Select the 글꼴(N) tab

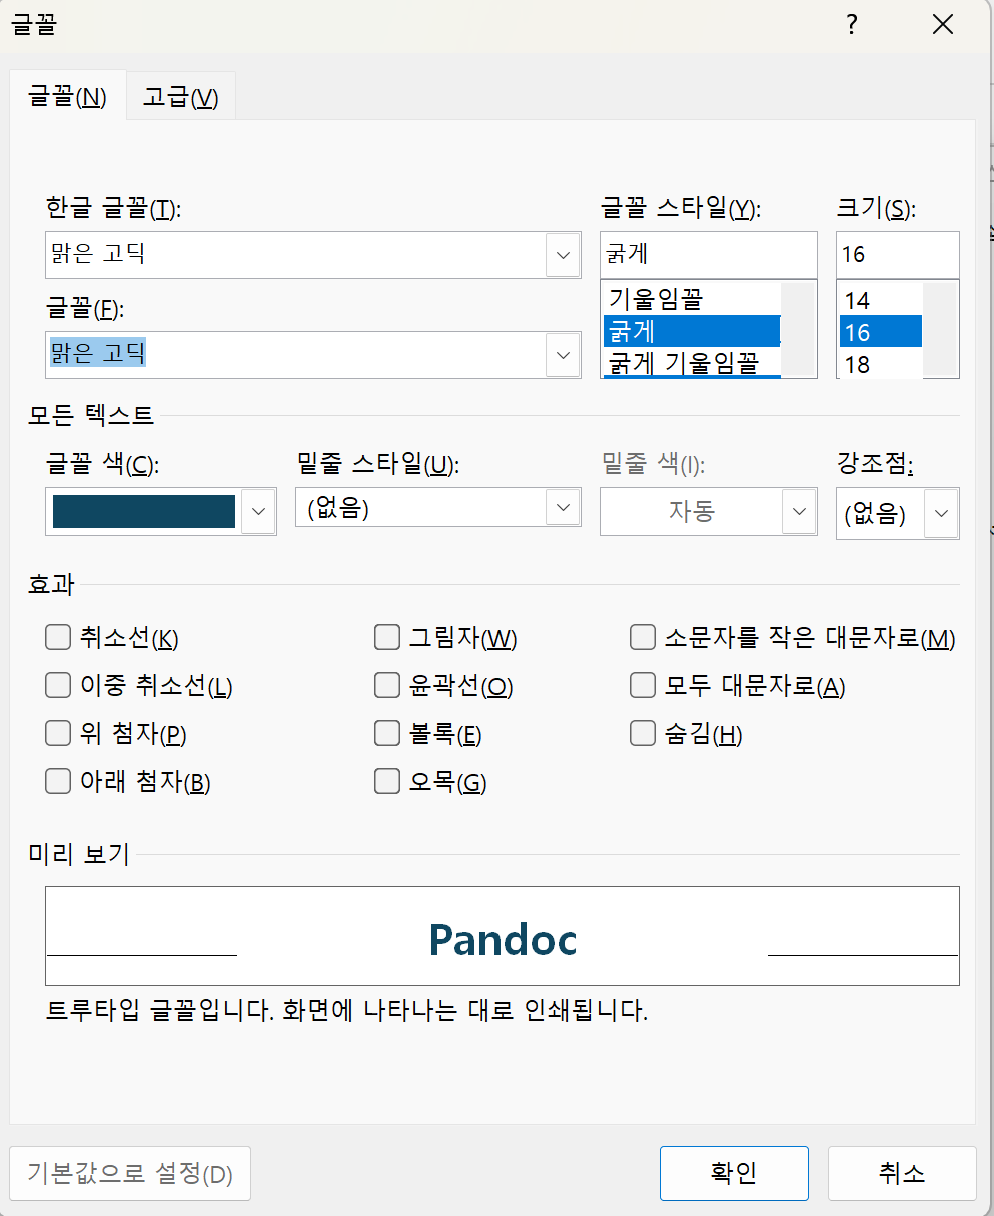tap(68, 96)
